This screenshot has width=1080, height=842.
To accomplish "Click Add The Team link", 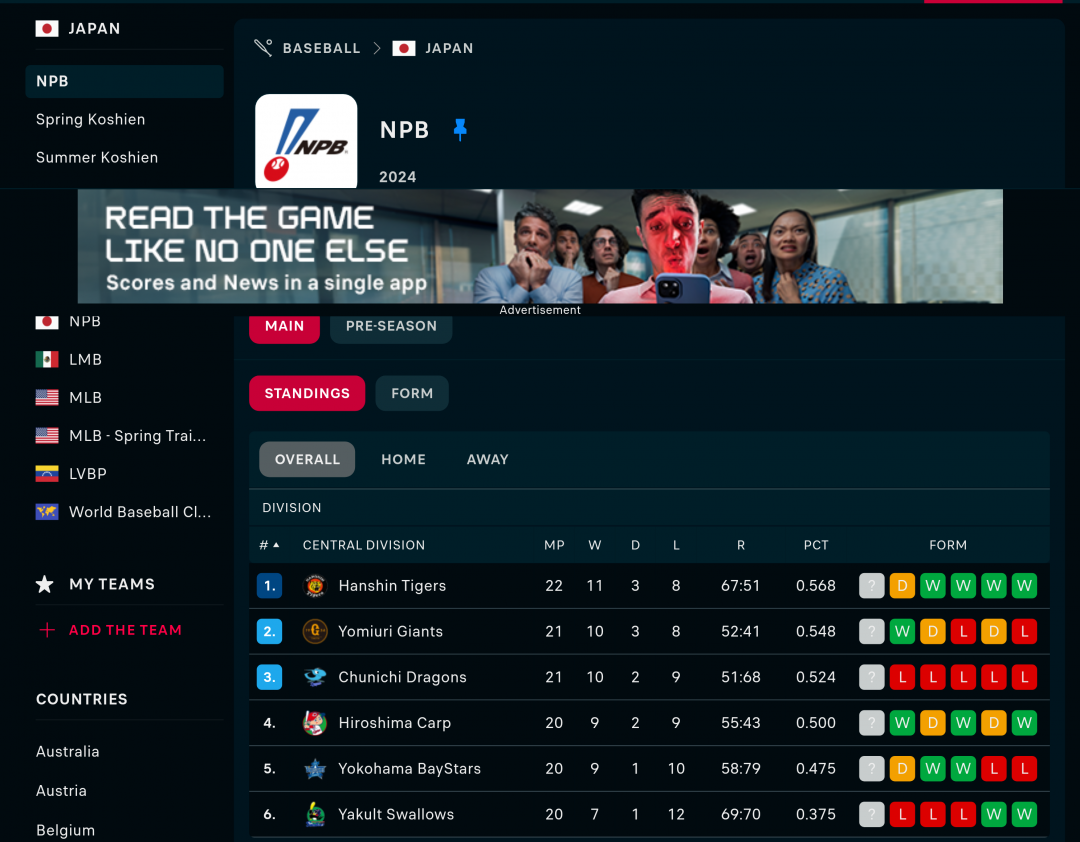I will click(125, 630).
